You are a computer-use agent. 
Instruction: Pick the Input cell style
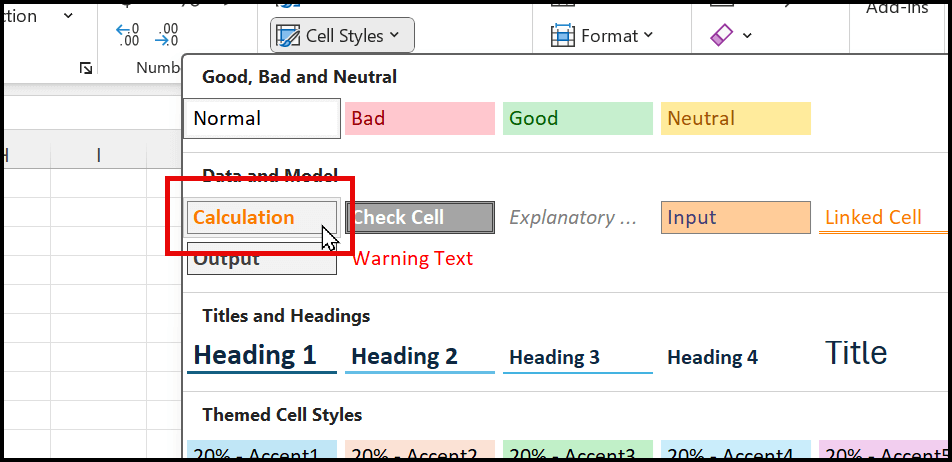coord(735,217)
